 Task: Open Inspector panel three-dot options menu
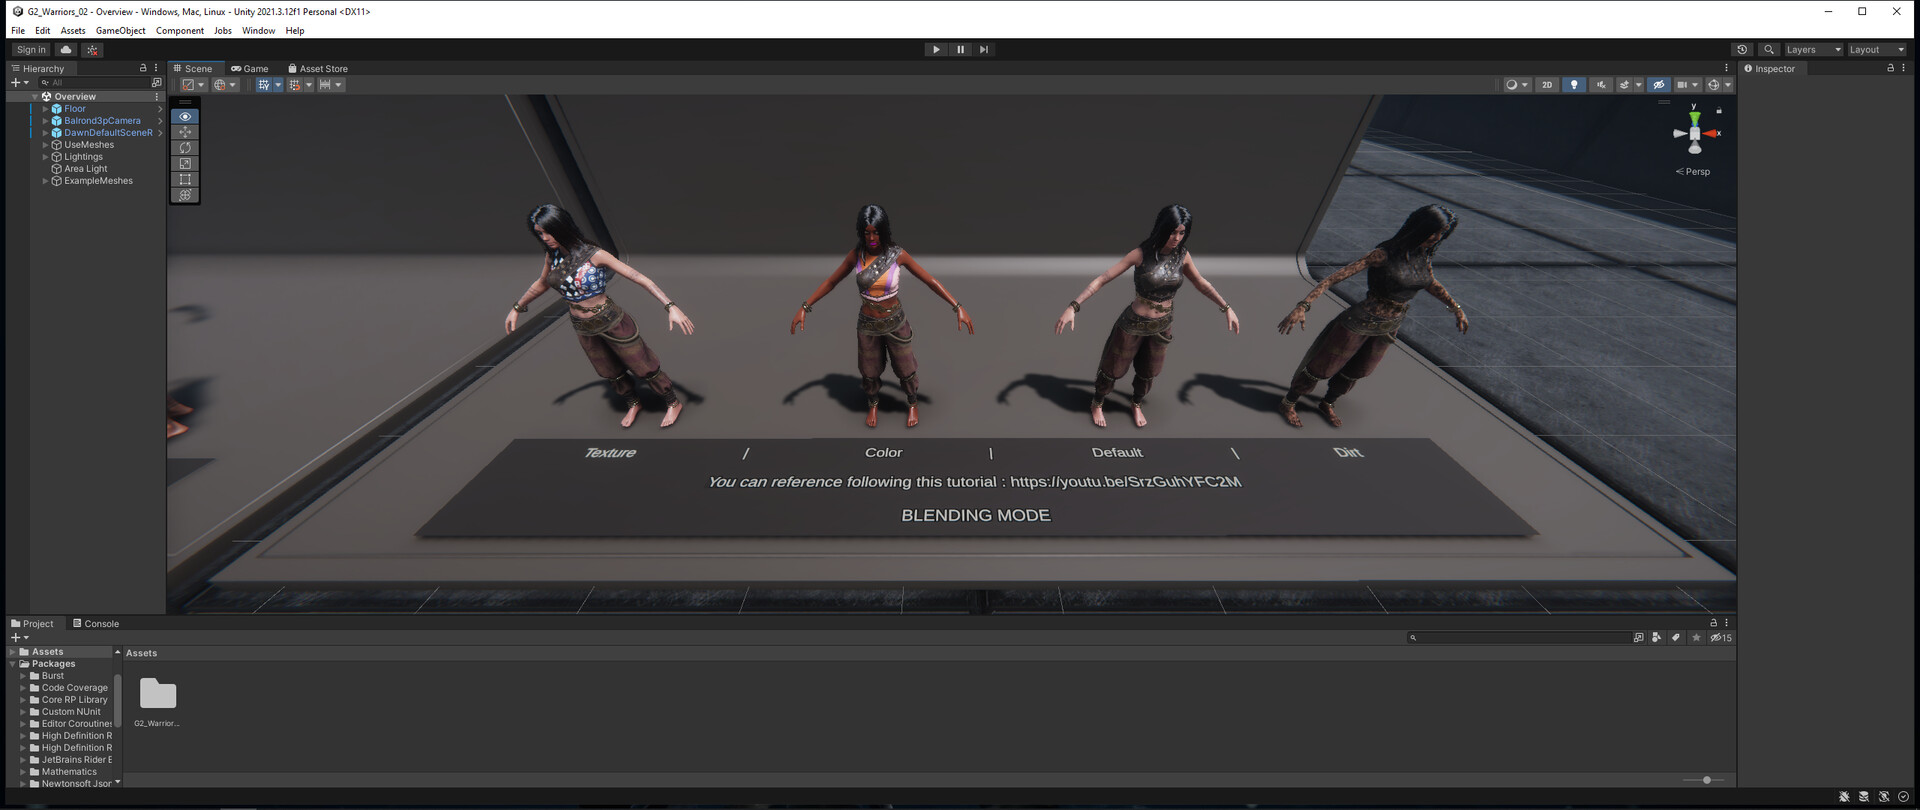click(1905, 68)
